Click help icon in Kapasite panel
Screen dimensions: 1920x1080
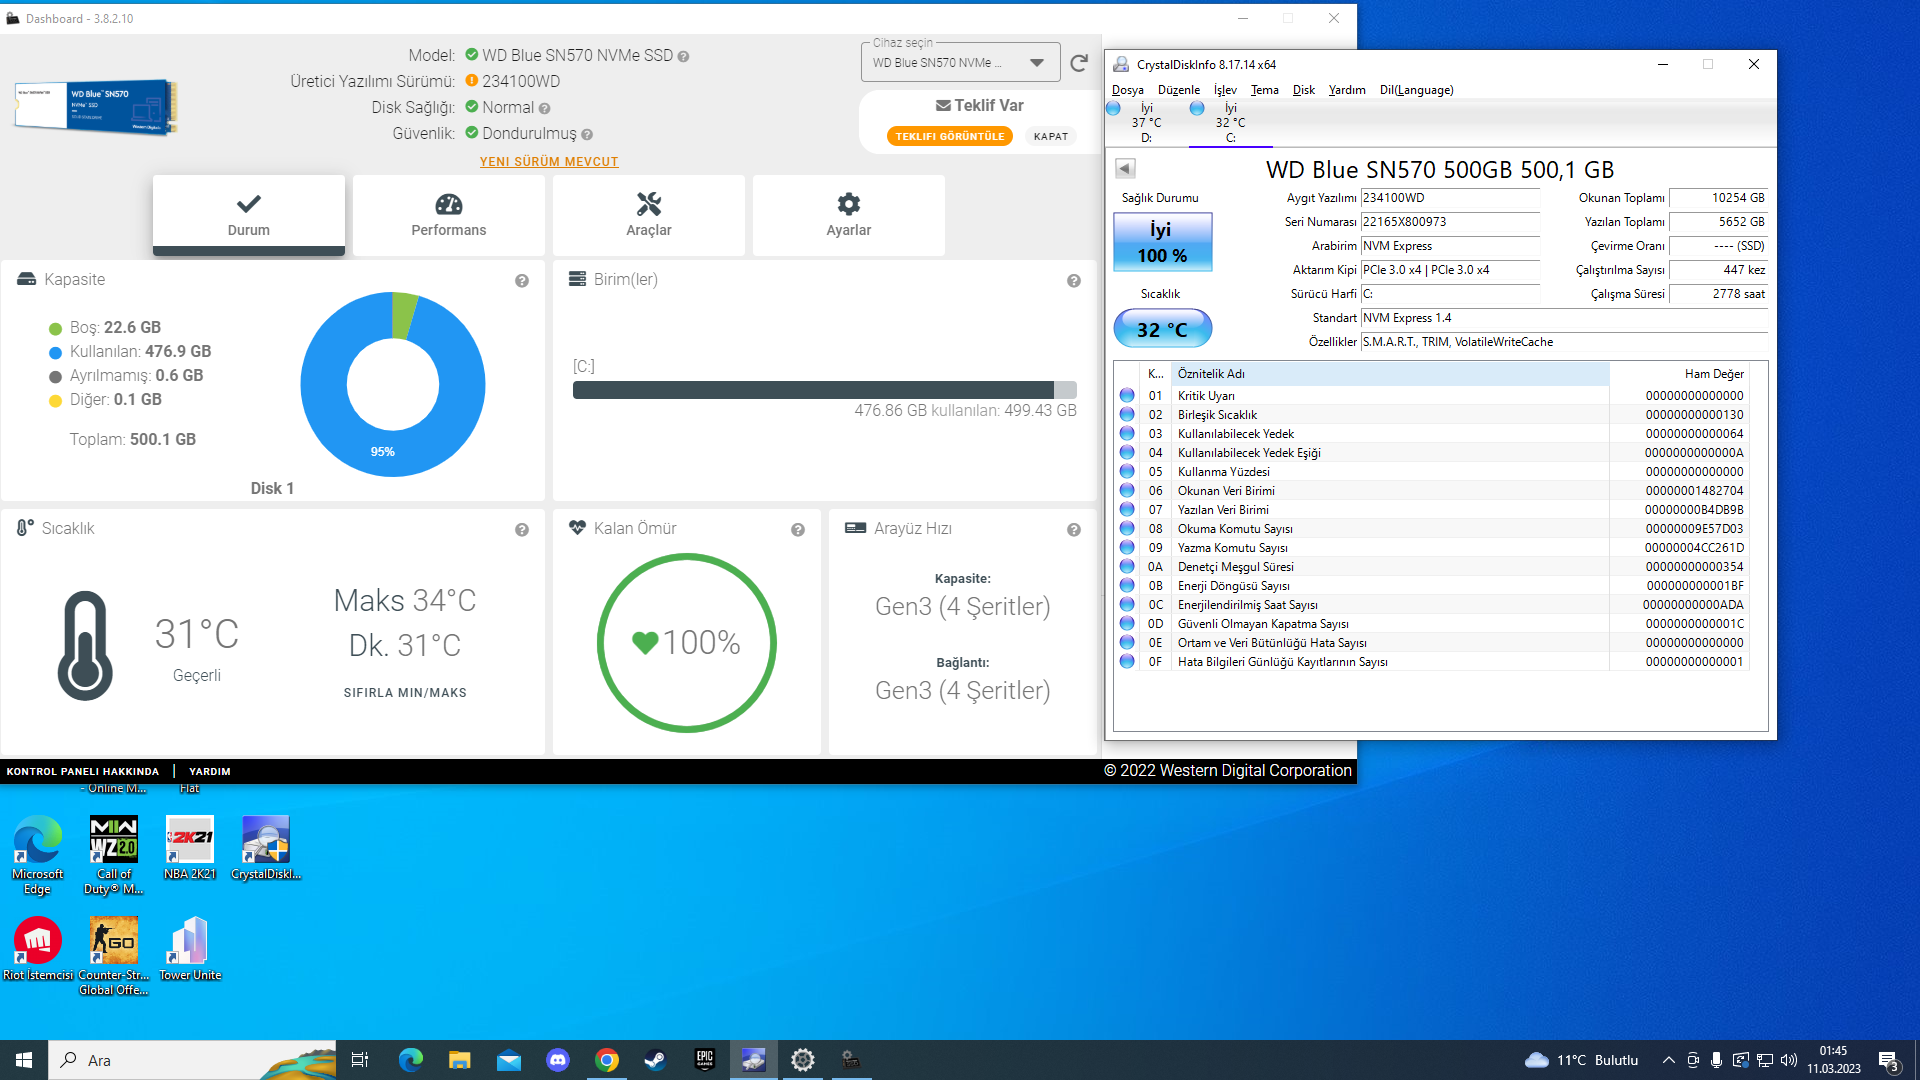click(x=522, y=281)
